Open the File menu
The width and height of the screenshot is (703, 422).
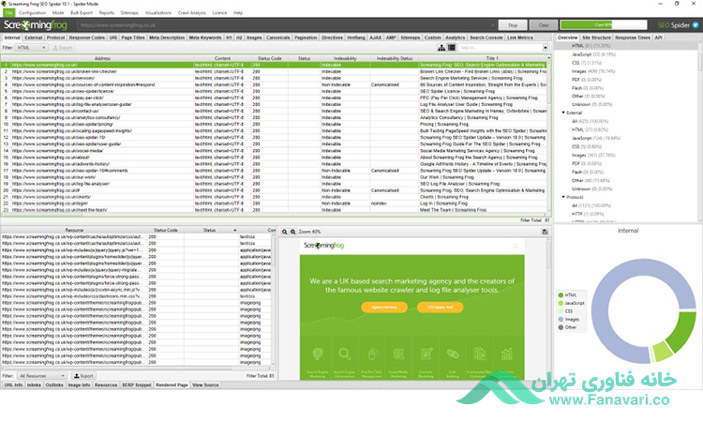pyautogui.click(x=9, y=13)
